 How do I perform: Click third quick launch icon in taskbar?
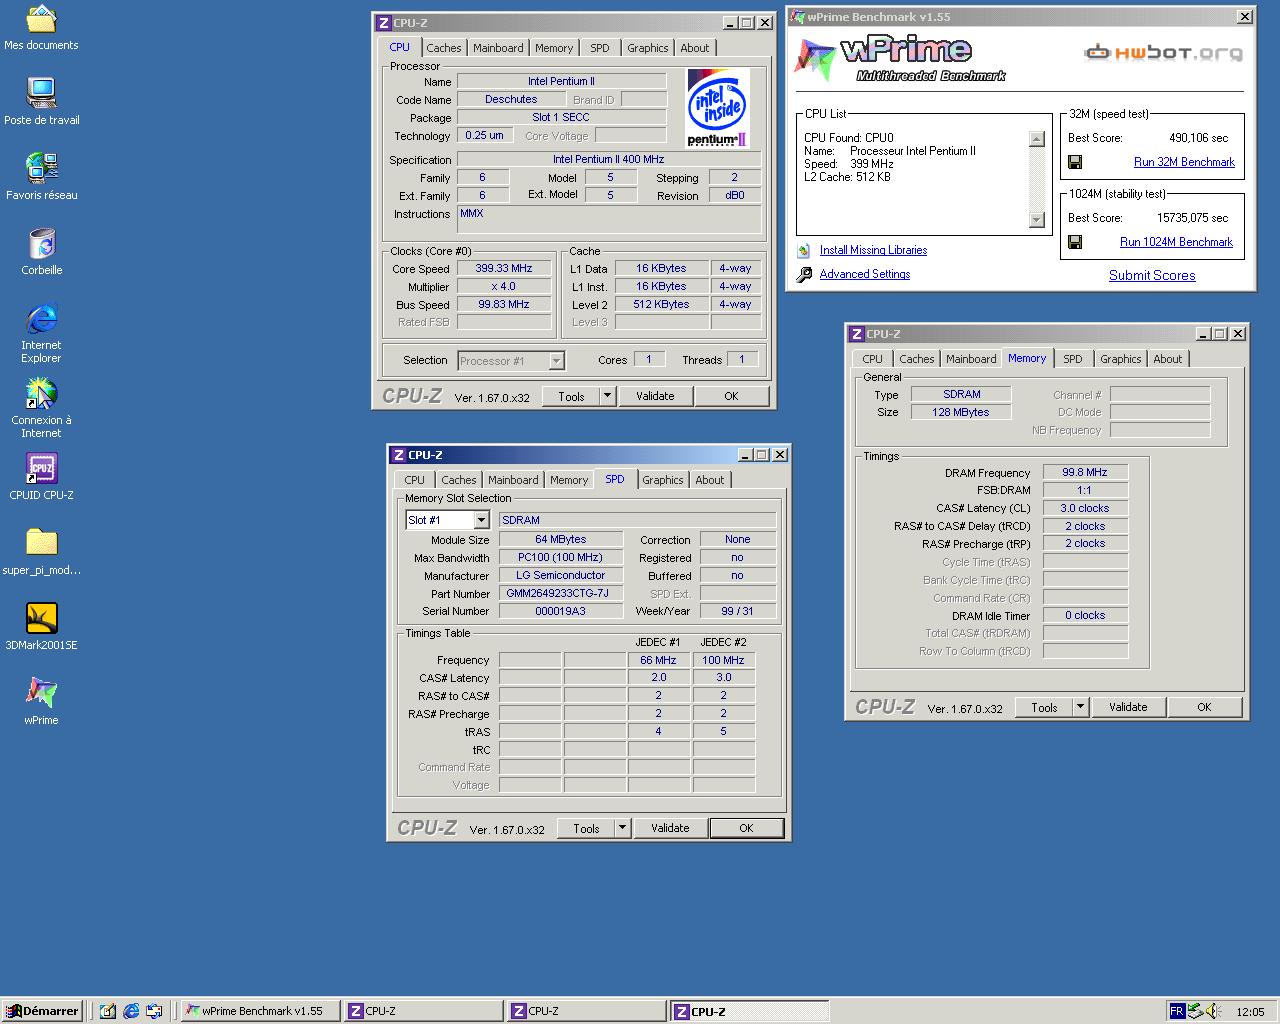[x=154, y=1011]
